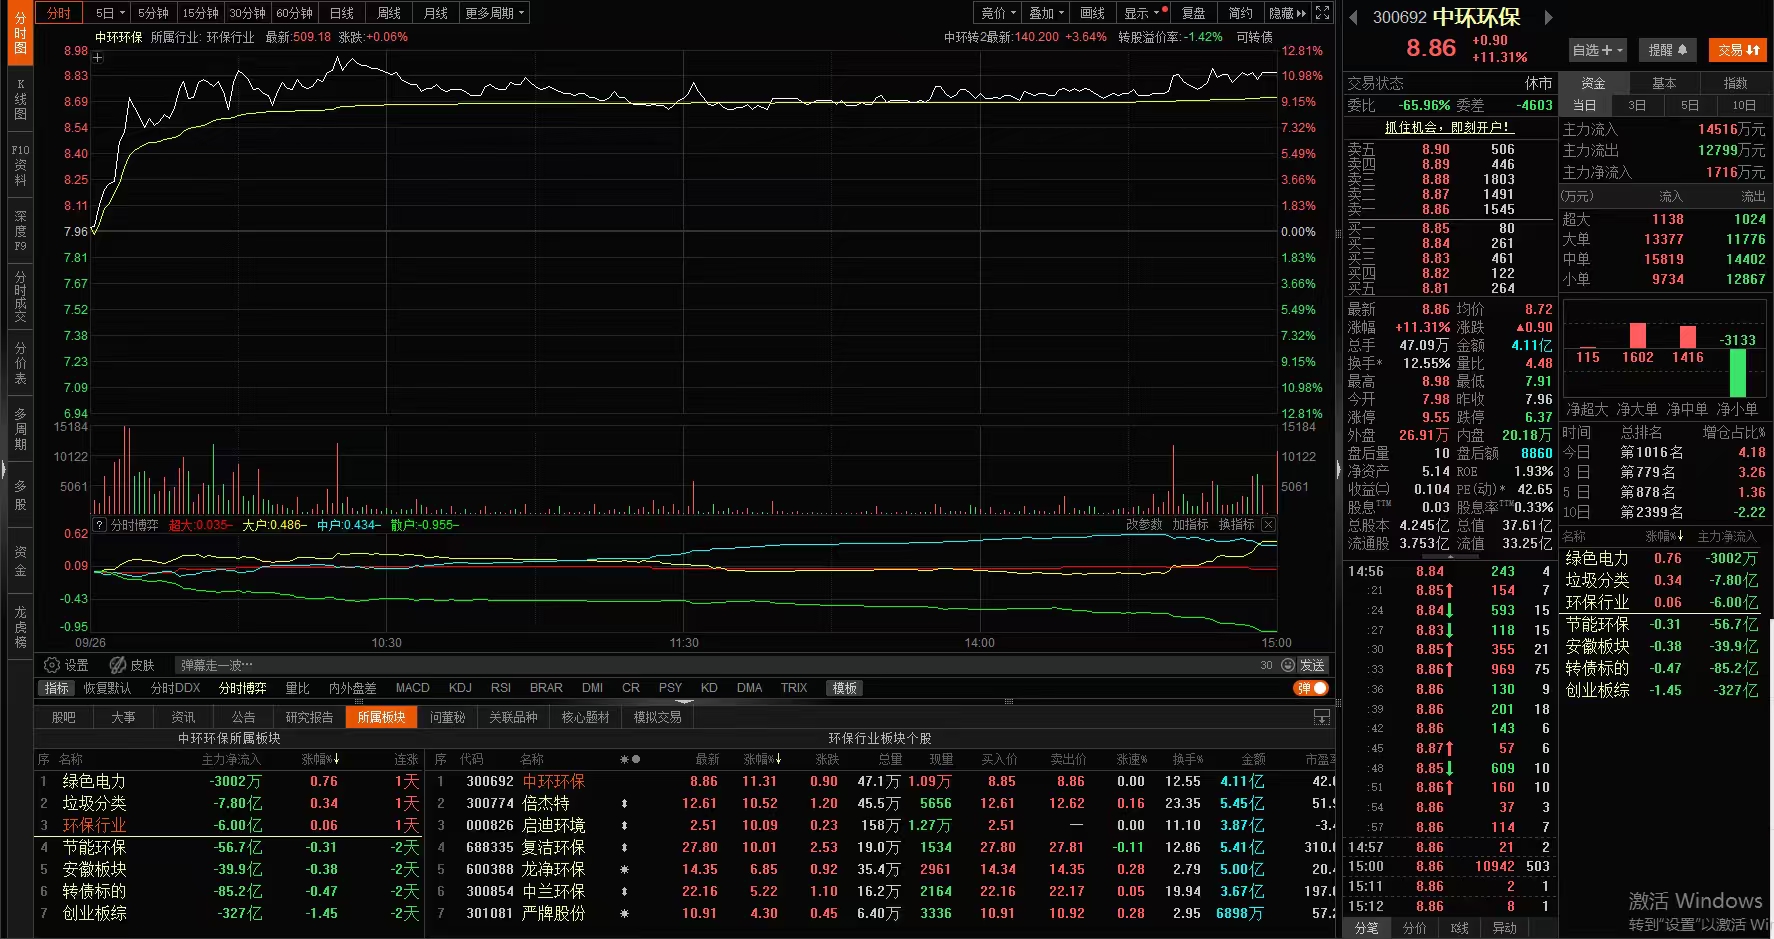The height and width of the screenshot is (939, 1774).
Task: Toggle the 指标 indicator button
Action: coord(57,688)
